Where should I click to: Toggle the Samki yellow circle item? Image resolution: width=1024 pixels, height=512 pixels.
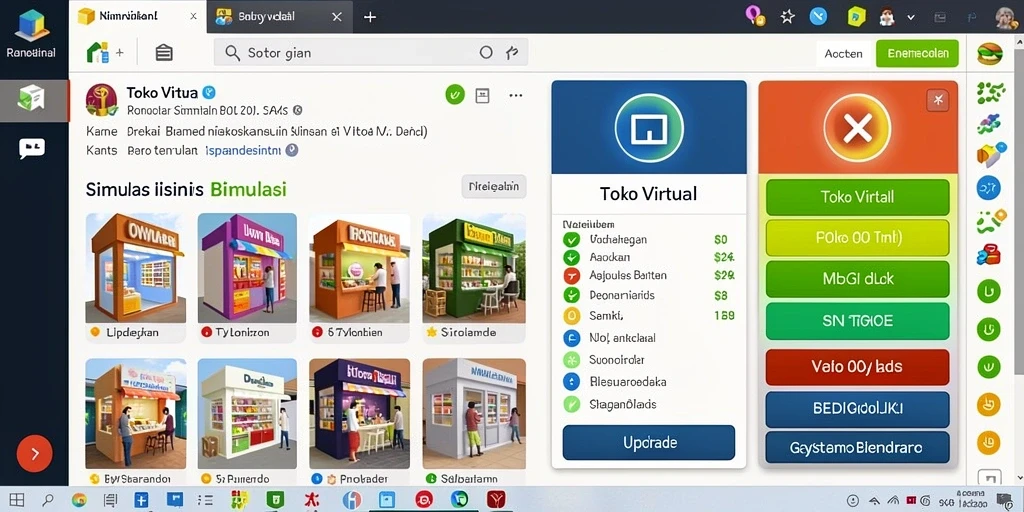[x=571, y=316]
